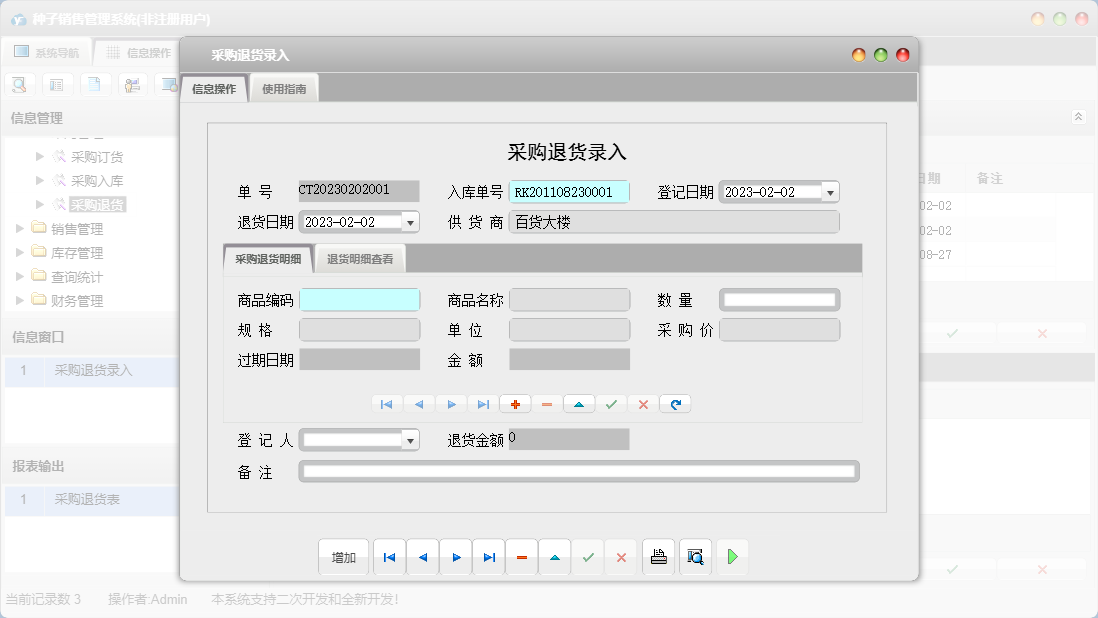Focus the 商品编码 input field

360,300
